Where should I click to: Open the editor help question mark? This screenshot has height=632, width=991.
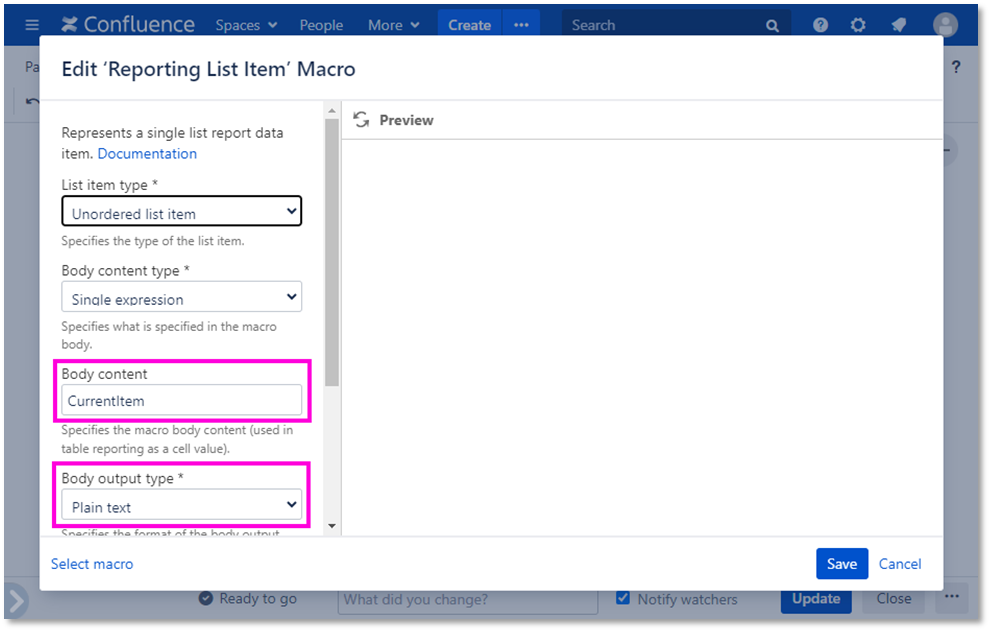click(x=956, y=67)
